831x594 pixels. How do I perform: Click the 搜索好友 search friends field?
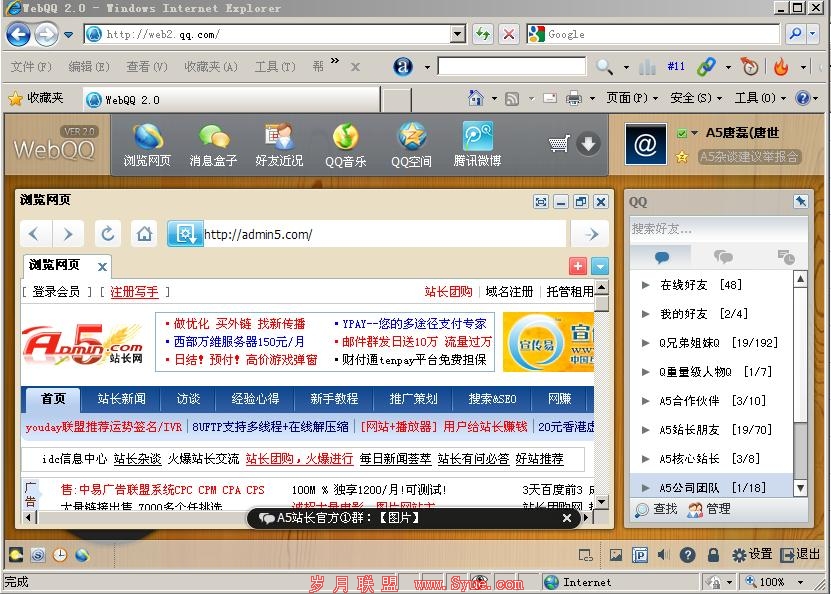point(719,229)
